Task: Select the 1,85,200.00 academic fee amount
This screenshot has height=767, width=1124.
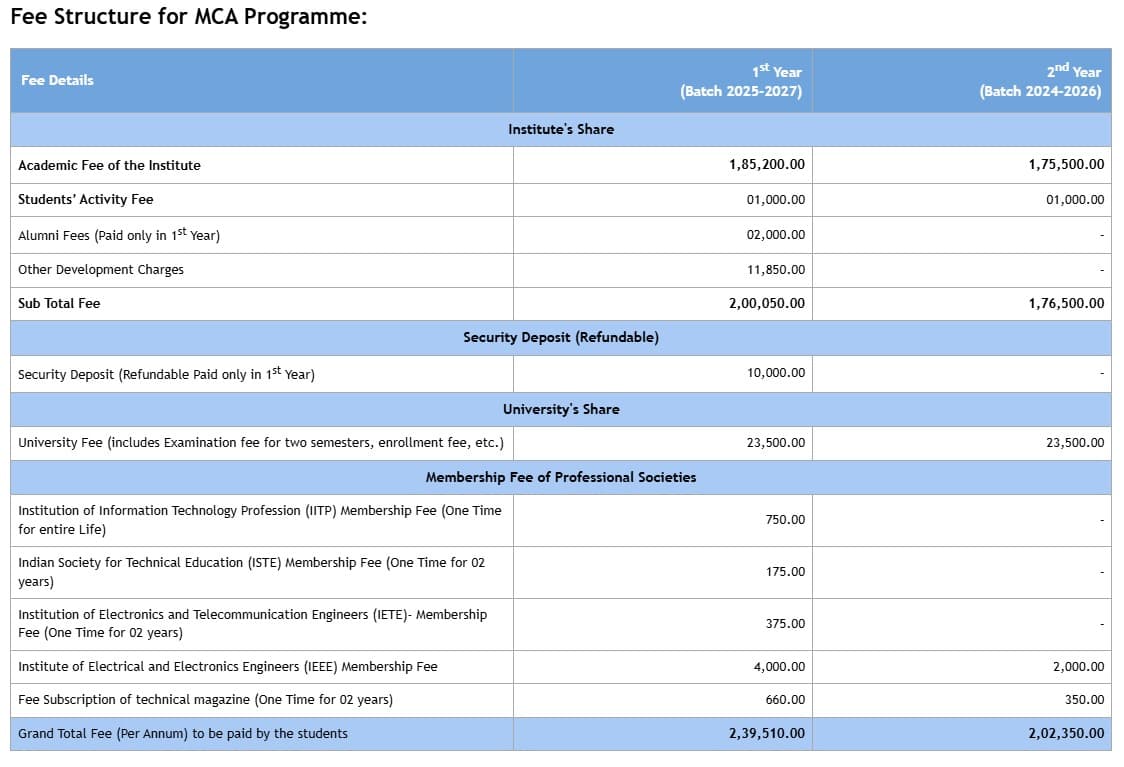Action: click(x=766, y=165)
